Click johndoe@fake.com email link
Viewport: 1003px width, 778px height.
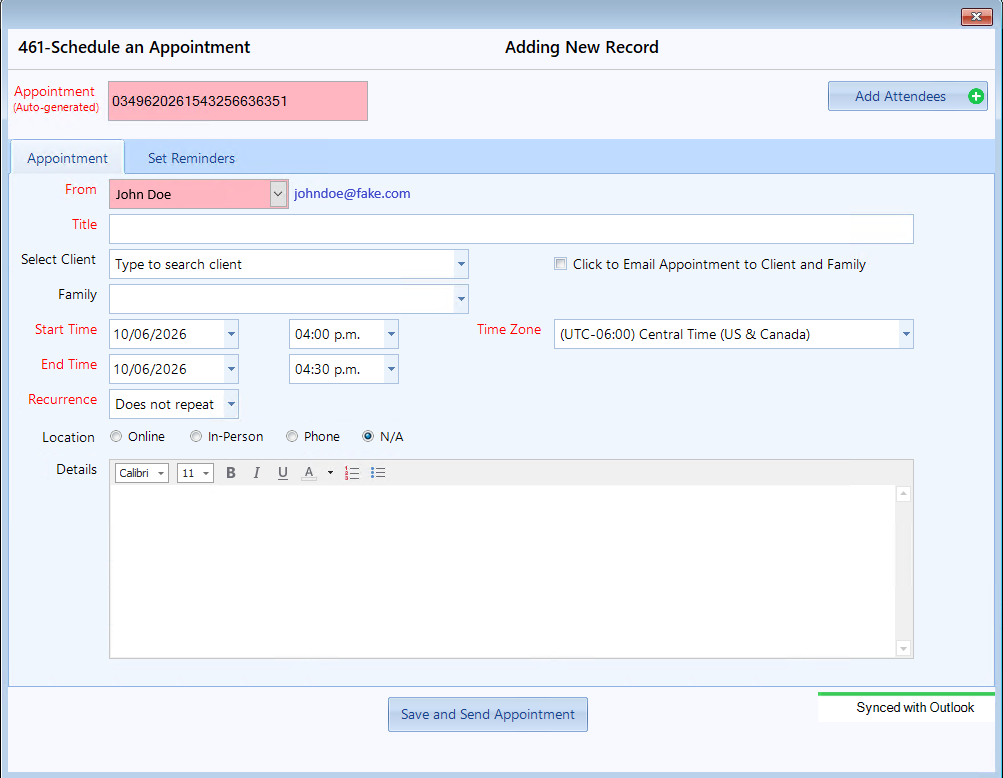pyautogui.click(x=352, y=193)
